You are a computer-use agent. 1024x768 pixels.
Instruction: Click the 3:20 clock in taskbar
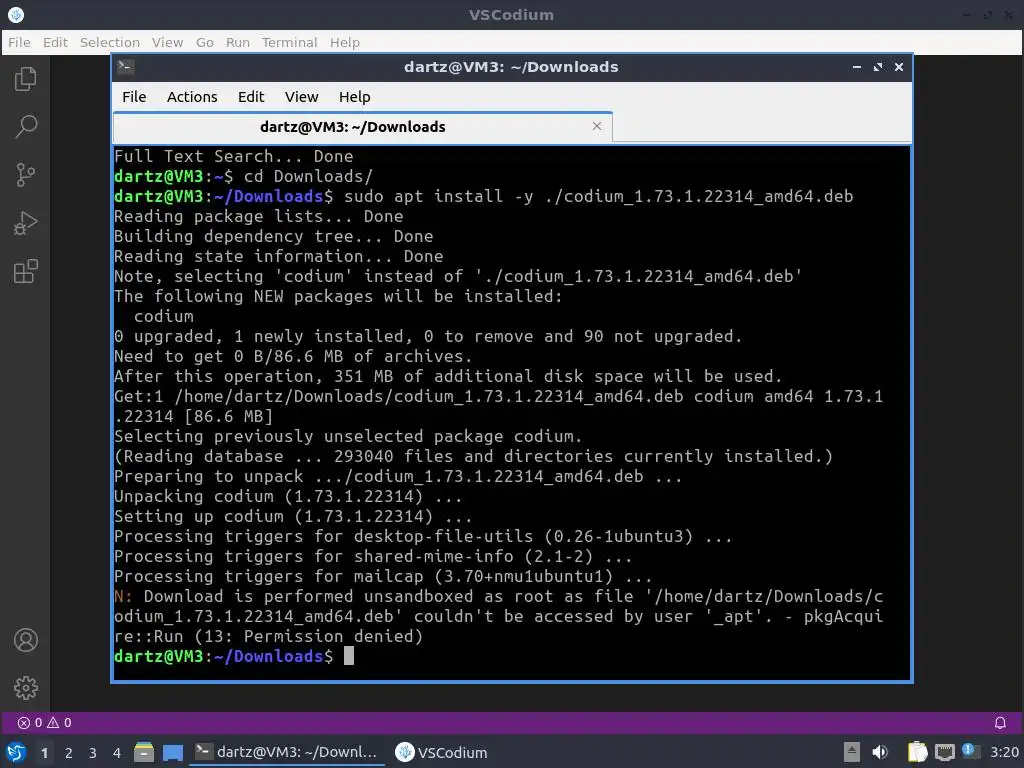click(1004, 752)
